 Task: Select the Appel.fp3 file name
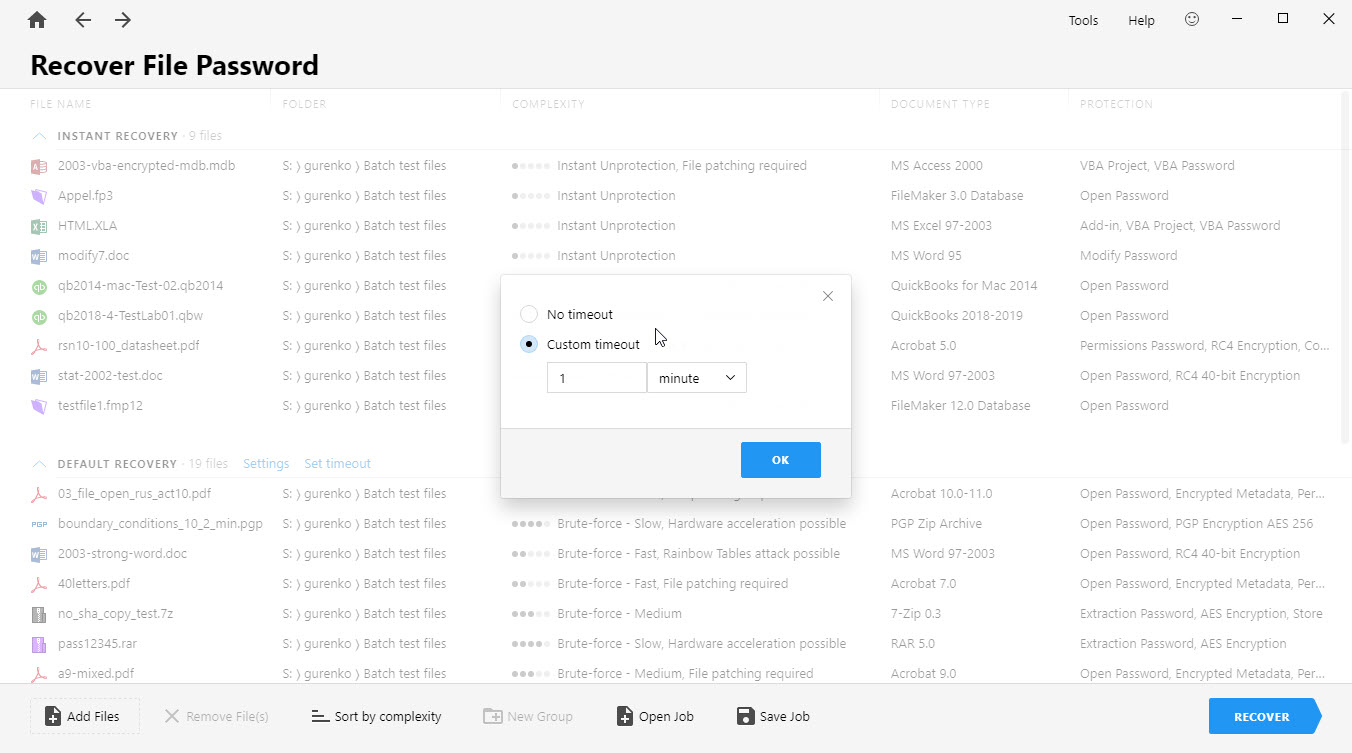point(85,196)
